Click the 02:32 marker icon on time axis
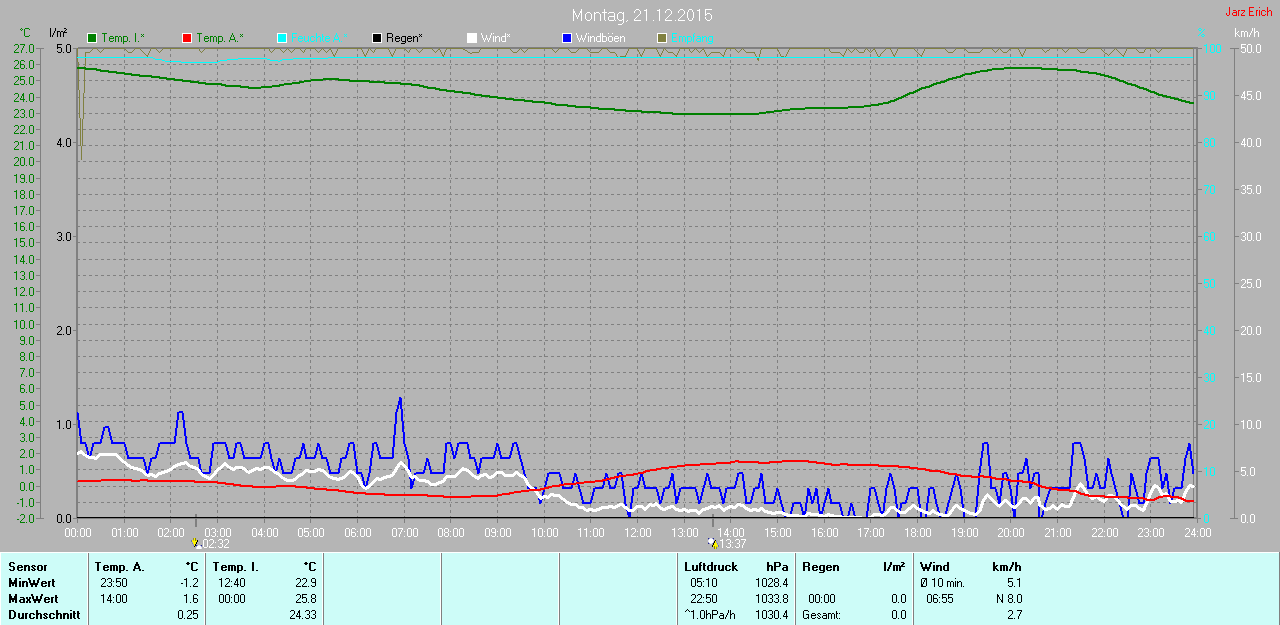The width and height of the screenshot is (1280, 625). point(195,543)
